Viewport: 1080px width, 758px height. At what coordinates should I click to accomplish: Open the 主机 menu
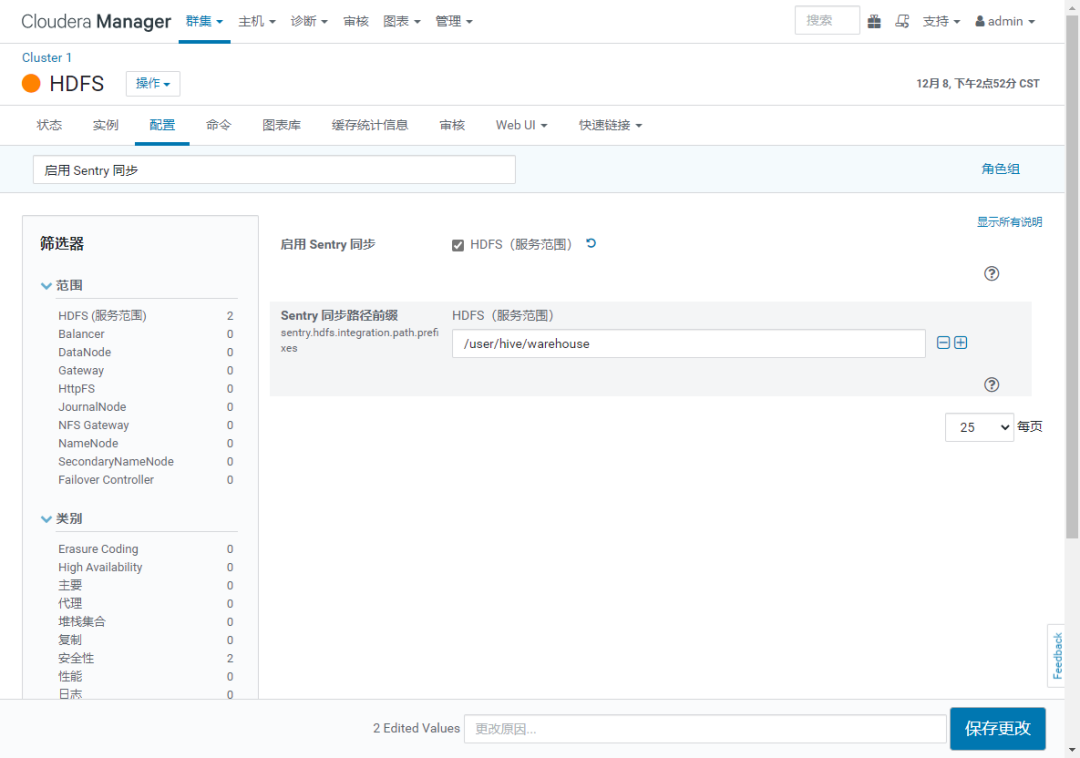point(257,21)
